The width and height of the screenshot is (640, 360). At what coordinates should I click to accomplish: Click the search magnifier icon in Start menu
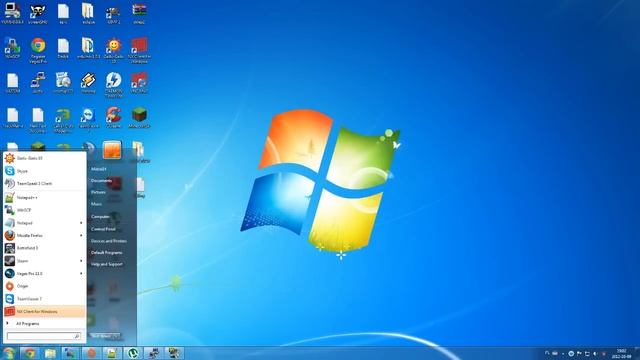tap(77, 336)
